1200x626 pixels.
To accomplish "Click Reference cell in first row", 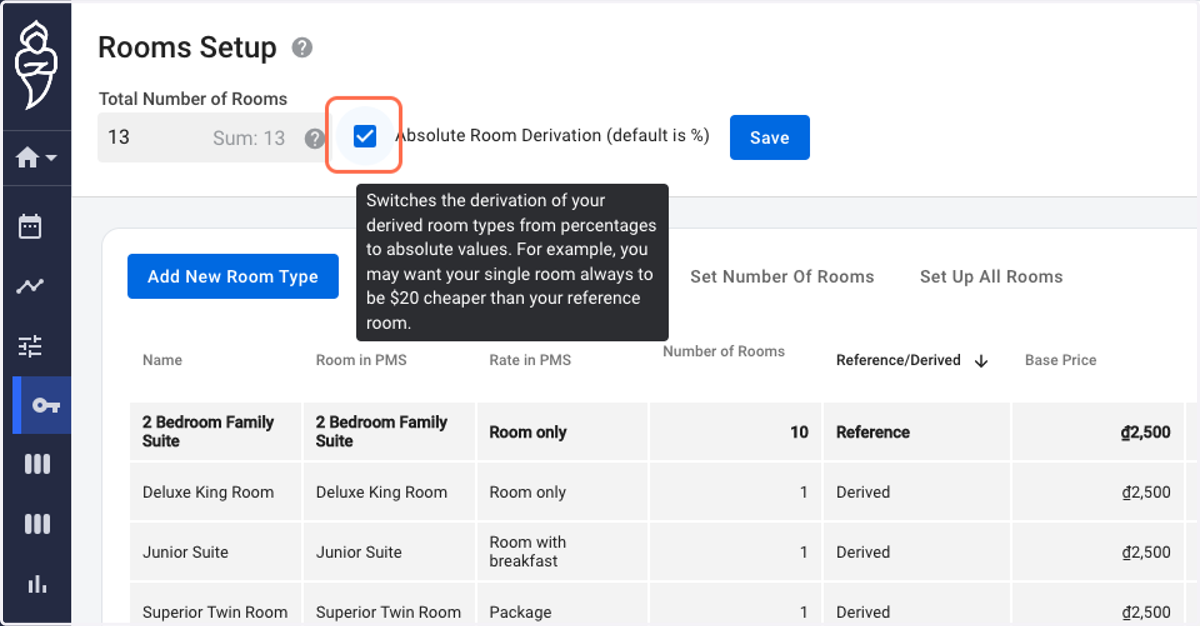I will point(917,432).
